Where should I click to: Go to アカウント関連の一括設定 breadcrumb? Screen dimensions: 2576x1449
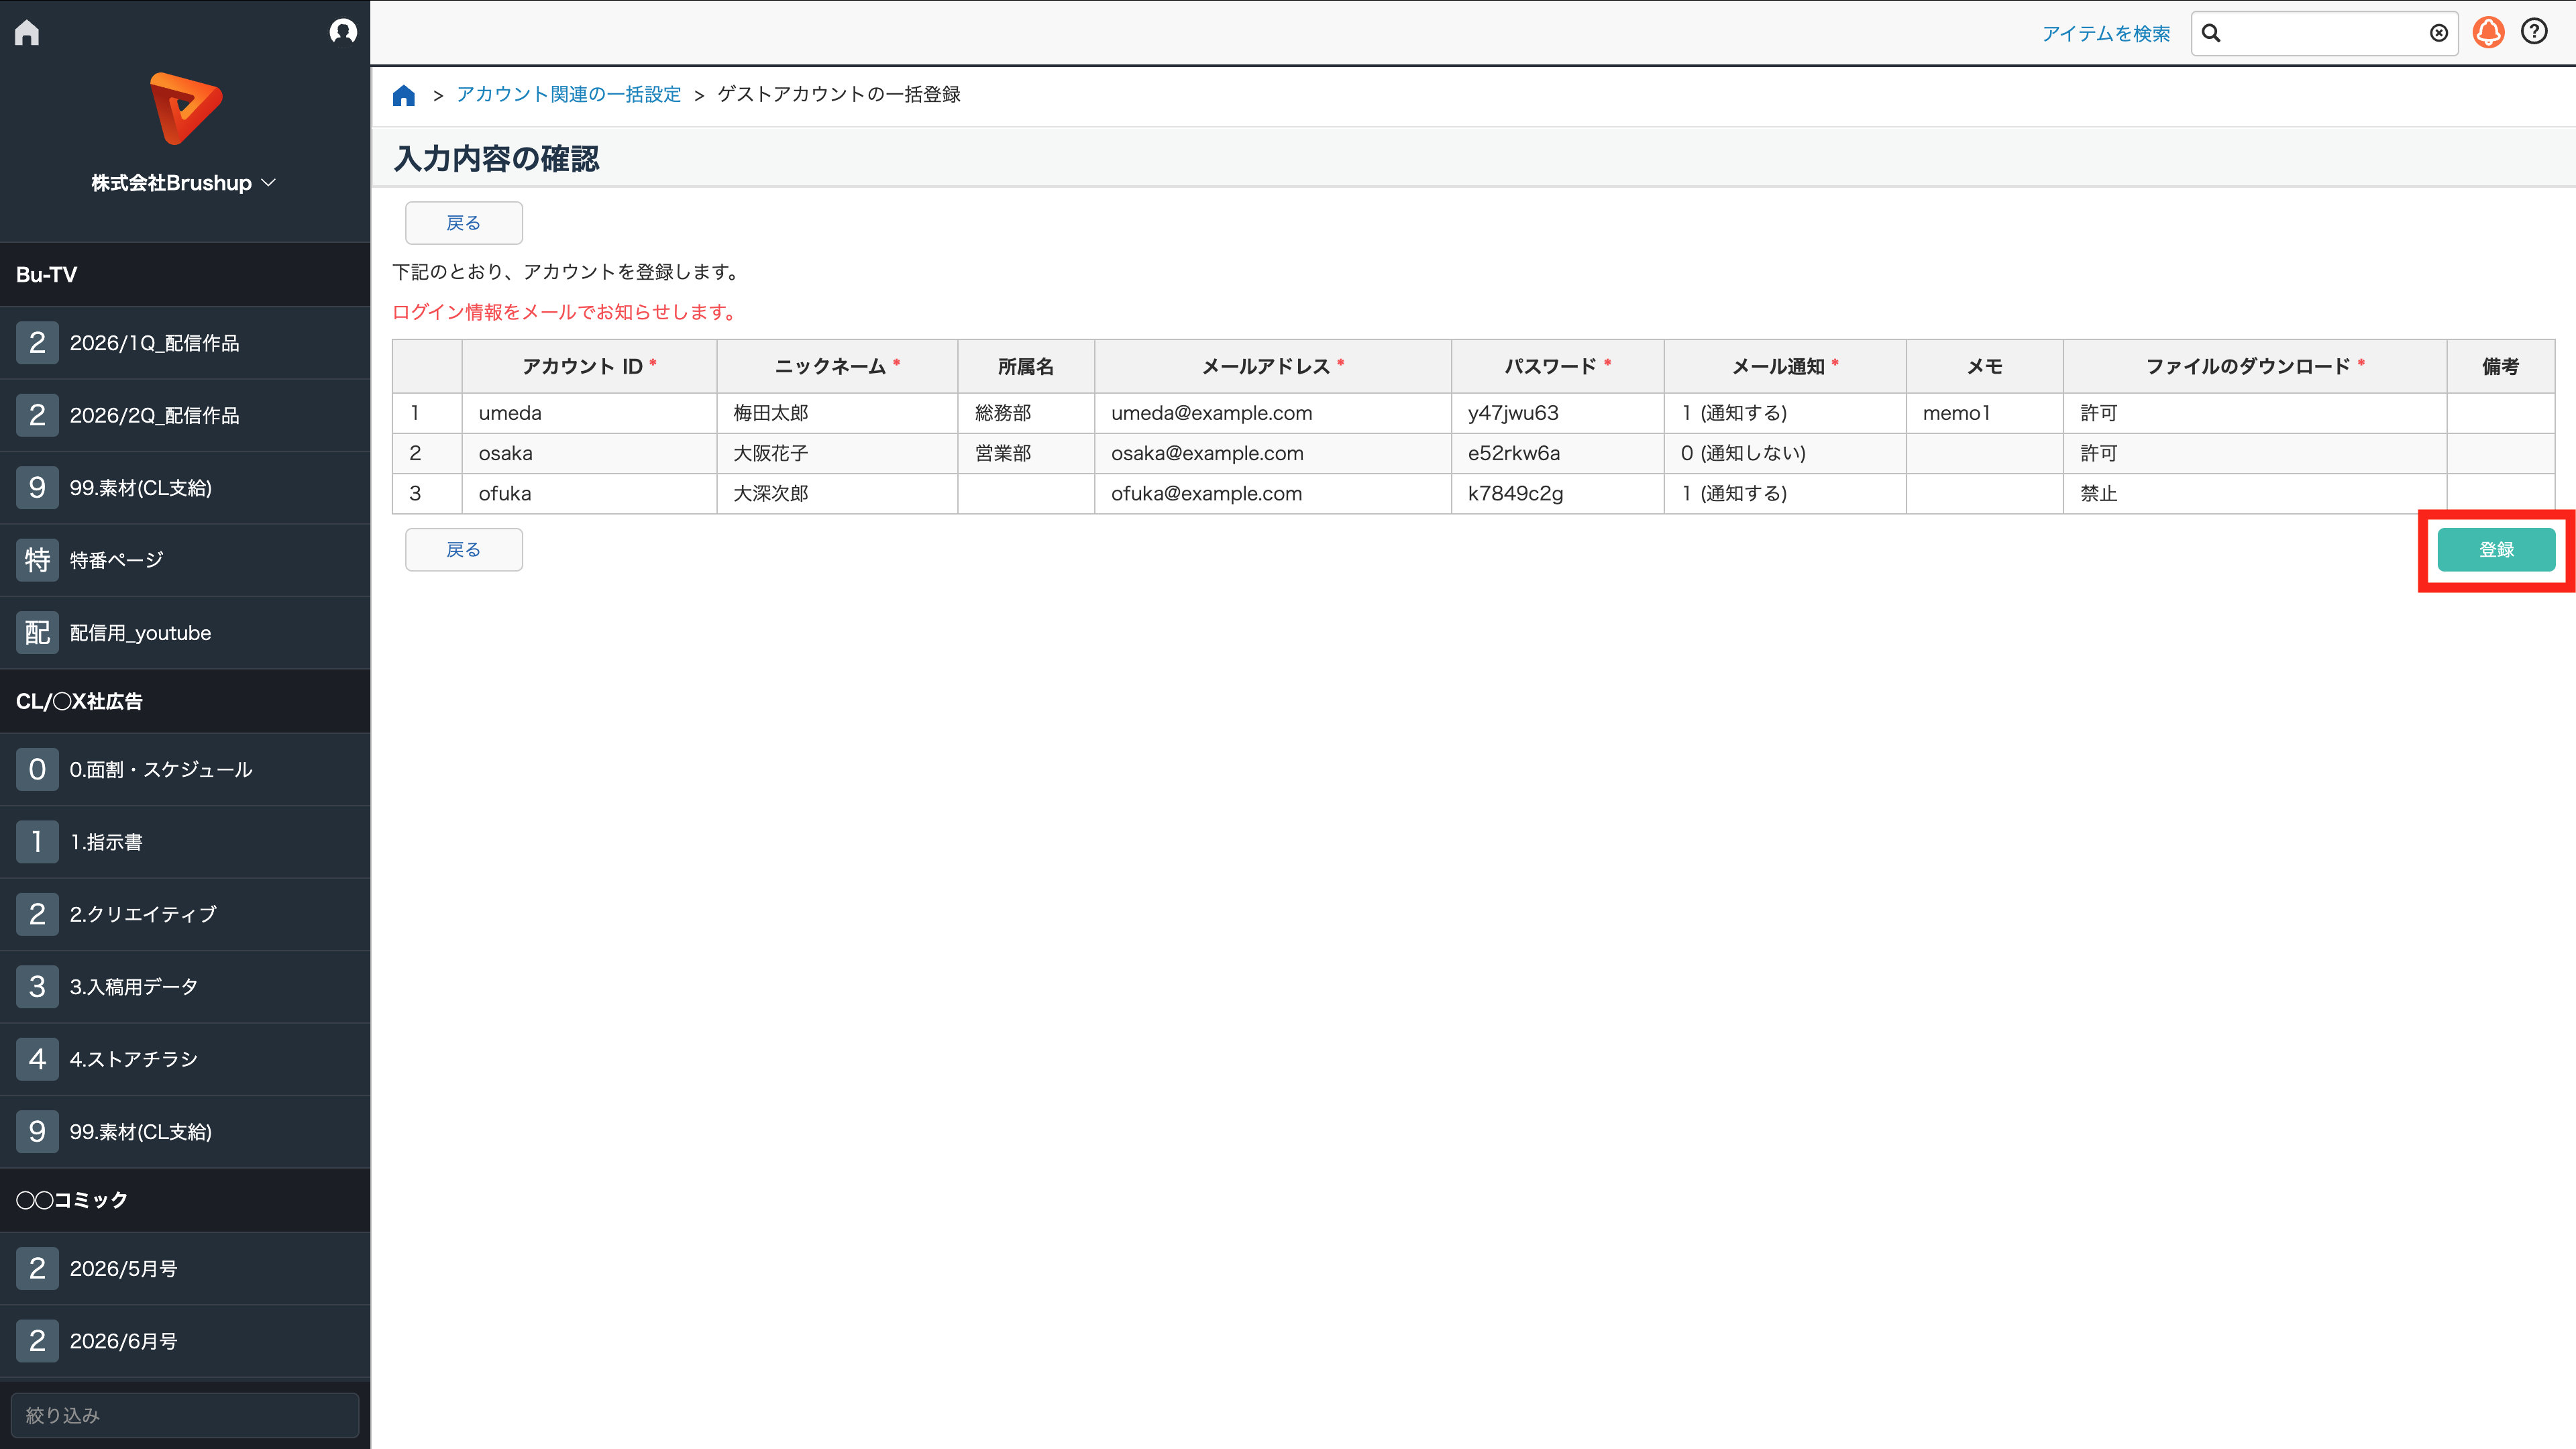point(568,94)
